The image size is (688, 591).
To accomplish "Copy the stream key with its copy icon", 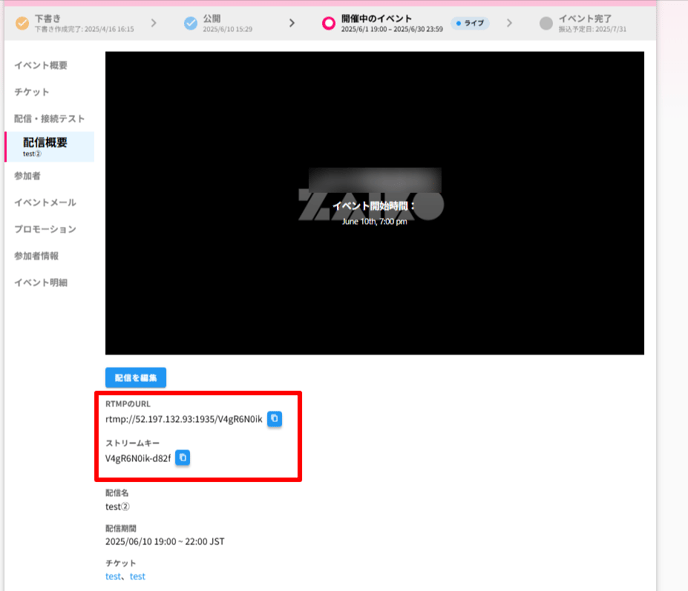I will point(183,458).
